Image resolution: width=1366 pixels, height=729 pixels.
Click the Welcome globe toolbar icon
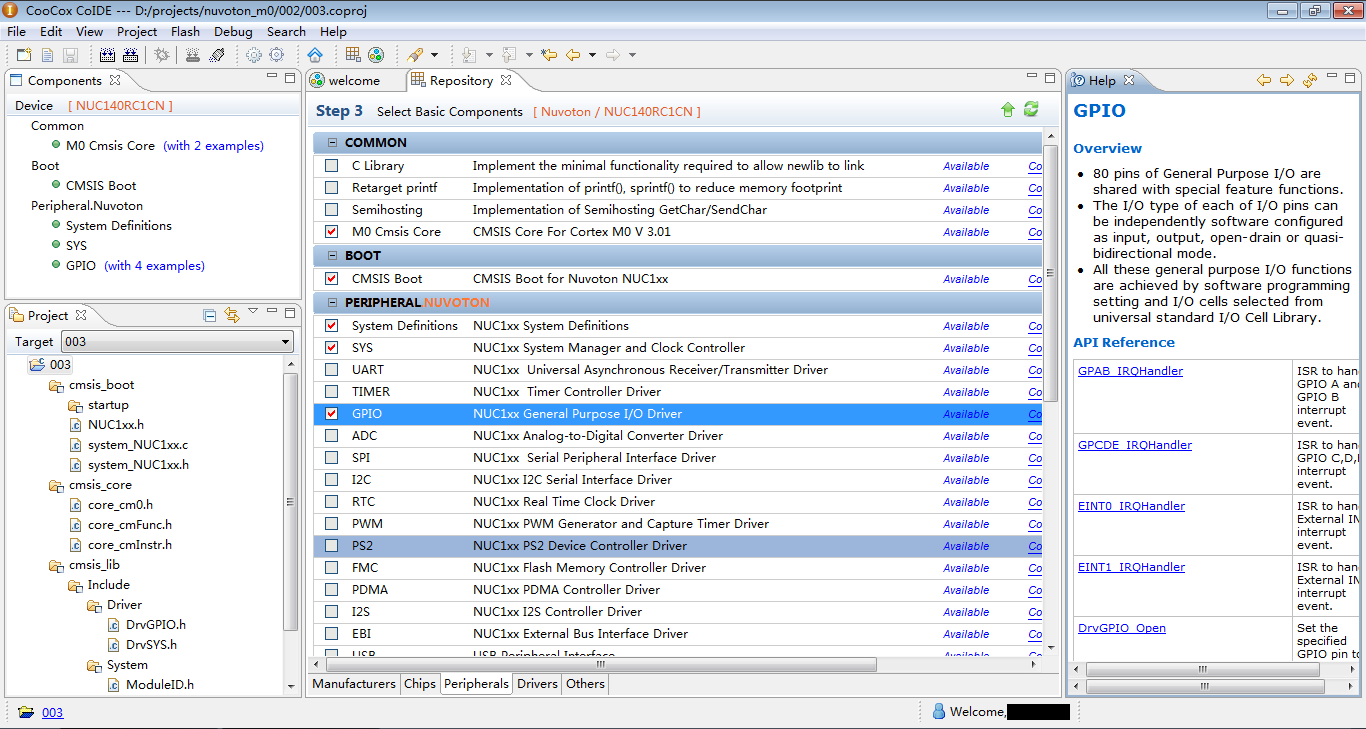pyautogui.click(x=376, y=55)
